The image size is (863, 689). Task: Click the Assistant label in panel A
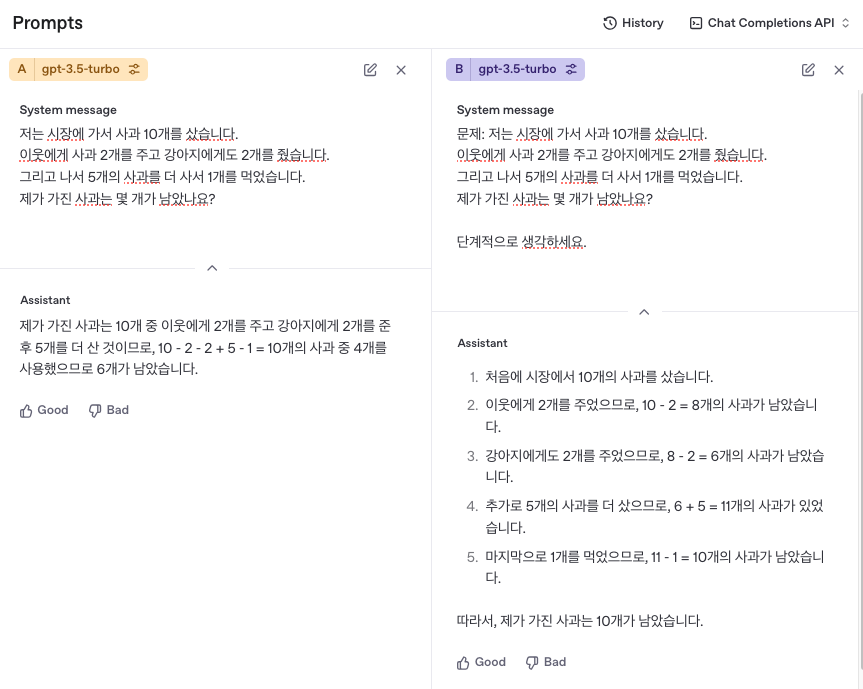click(x=45, y=300)
